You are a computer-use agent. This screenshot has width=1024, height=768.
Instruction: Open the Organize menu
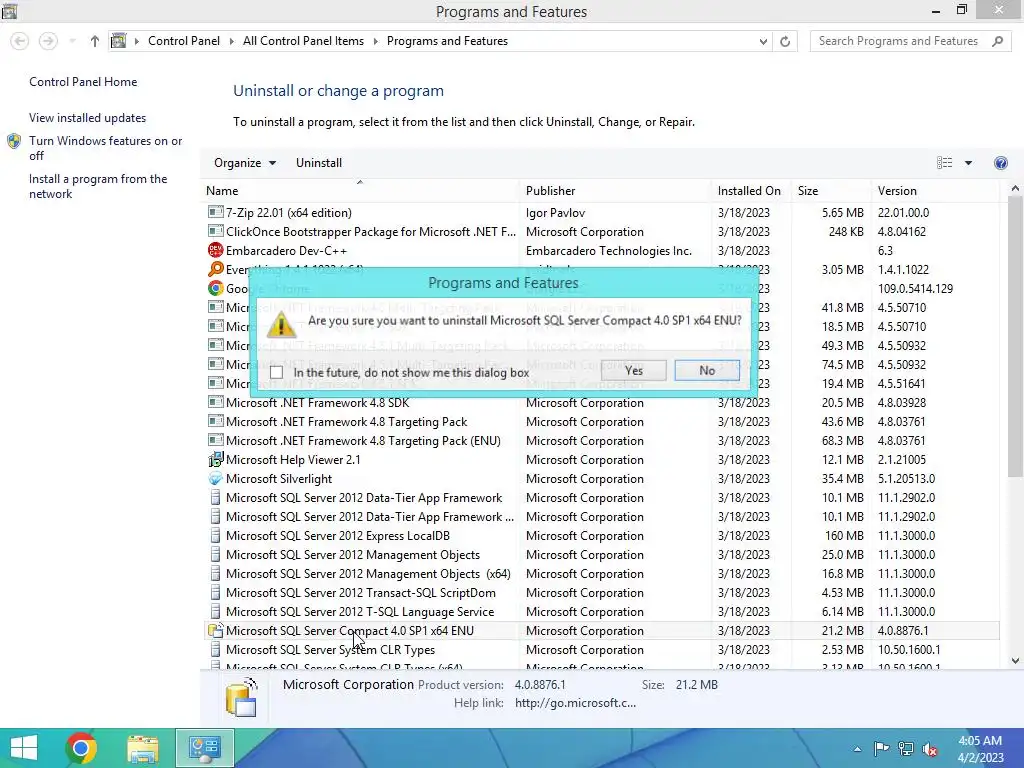(x=245, y=163)
